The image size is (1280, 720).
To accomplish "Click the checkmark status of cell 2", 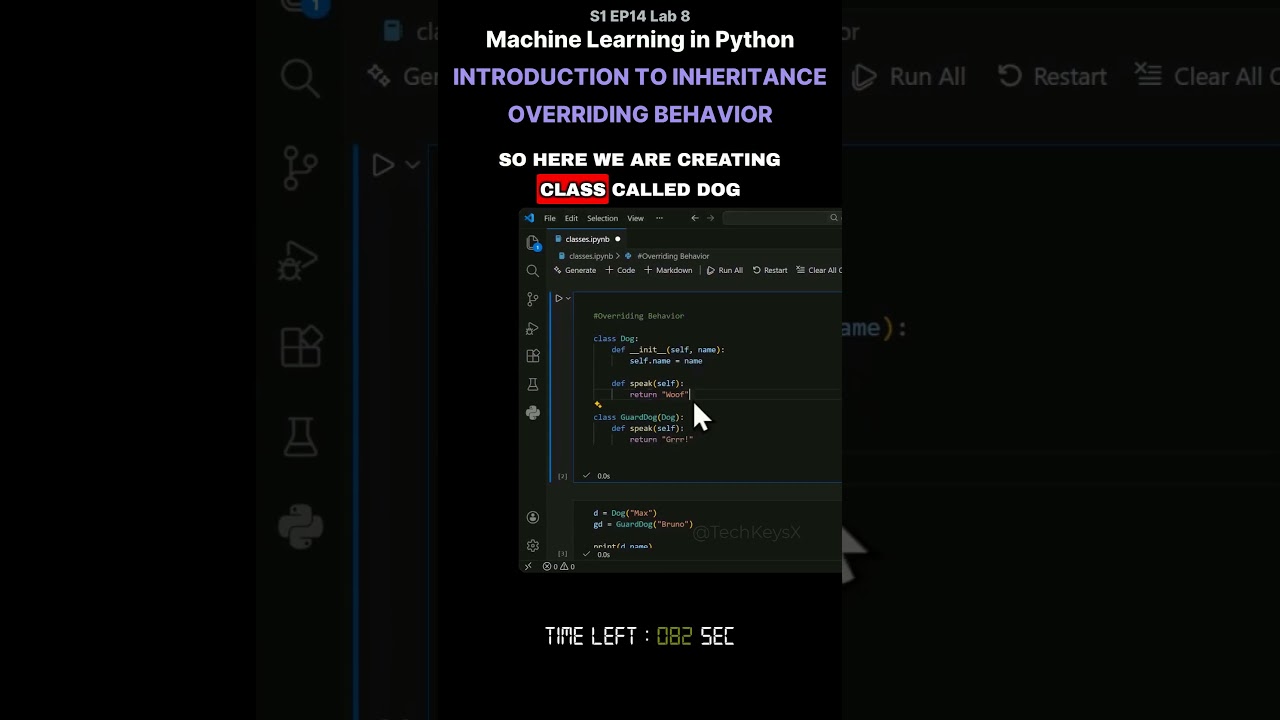I will (586, 476).
